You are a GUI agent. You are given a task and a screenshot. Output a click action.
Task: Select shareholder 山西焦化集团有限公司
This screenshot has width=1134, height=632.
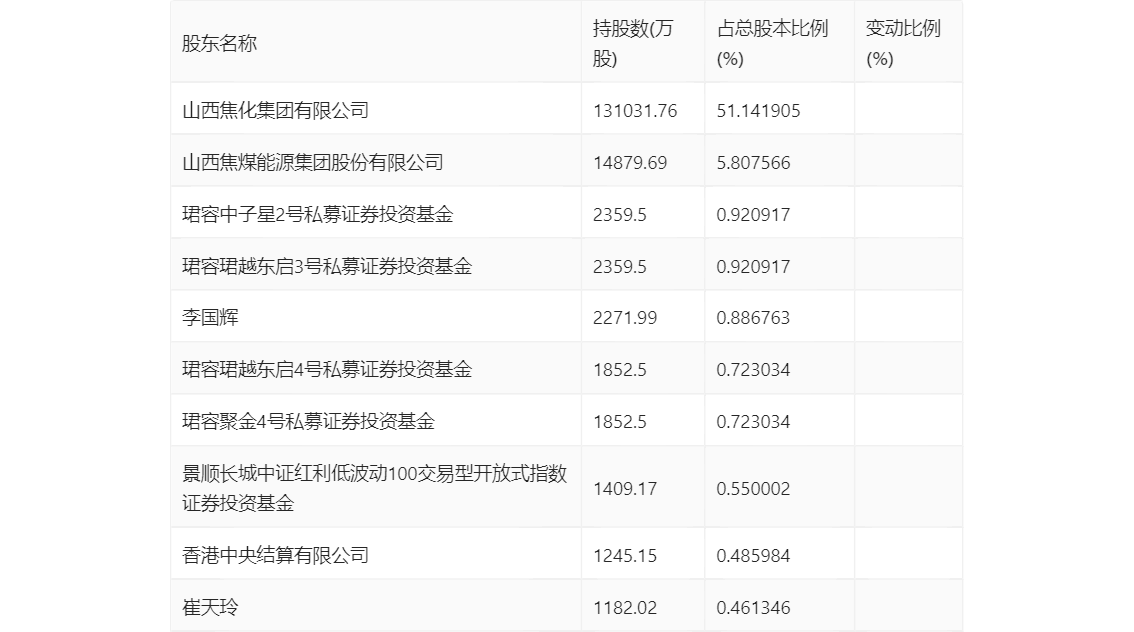tap(276, 111)
